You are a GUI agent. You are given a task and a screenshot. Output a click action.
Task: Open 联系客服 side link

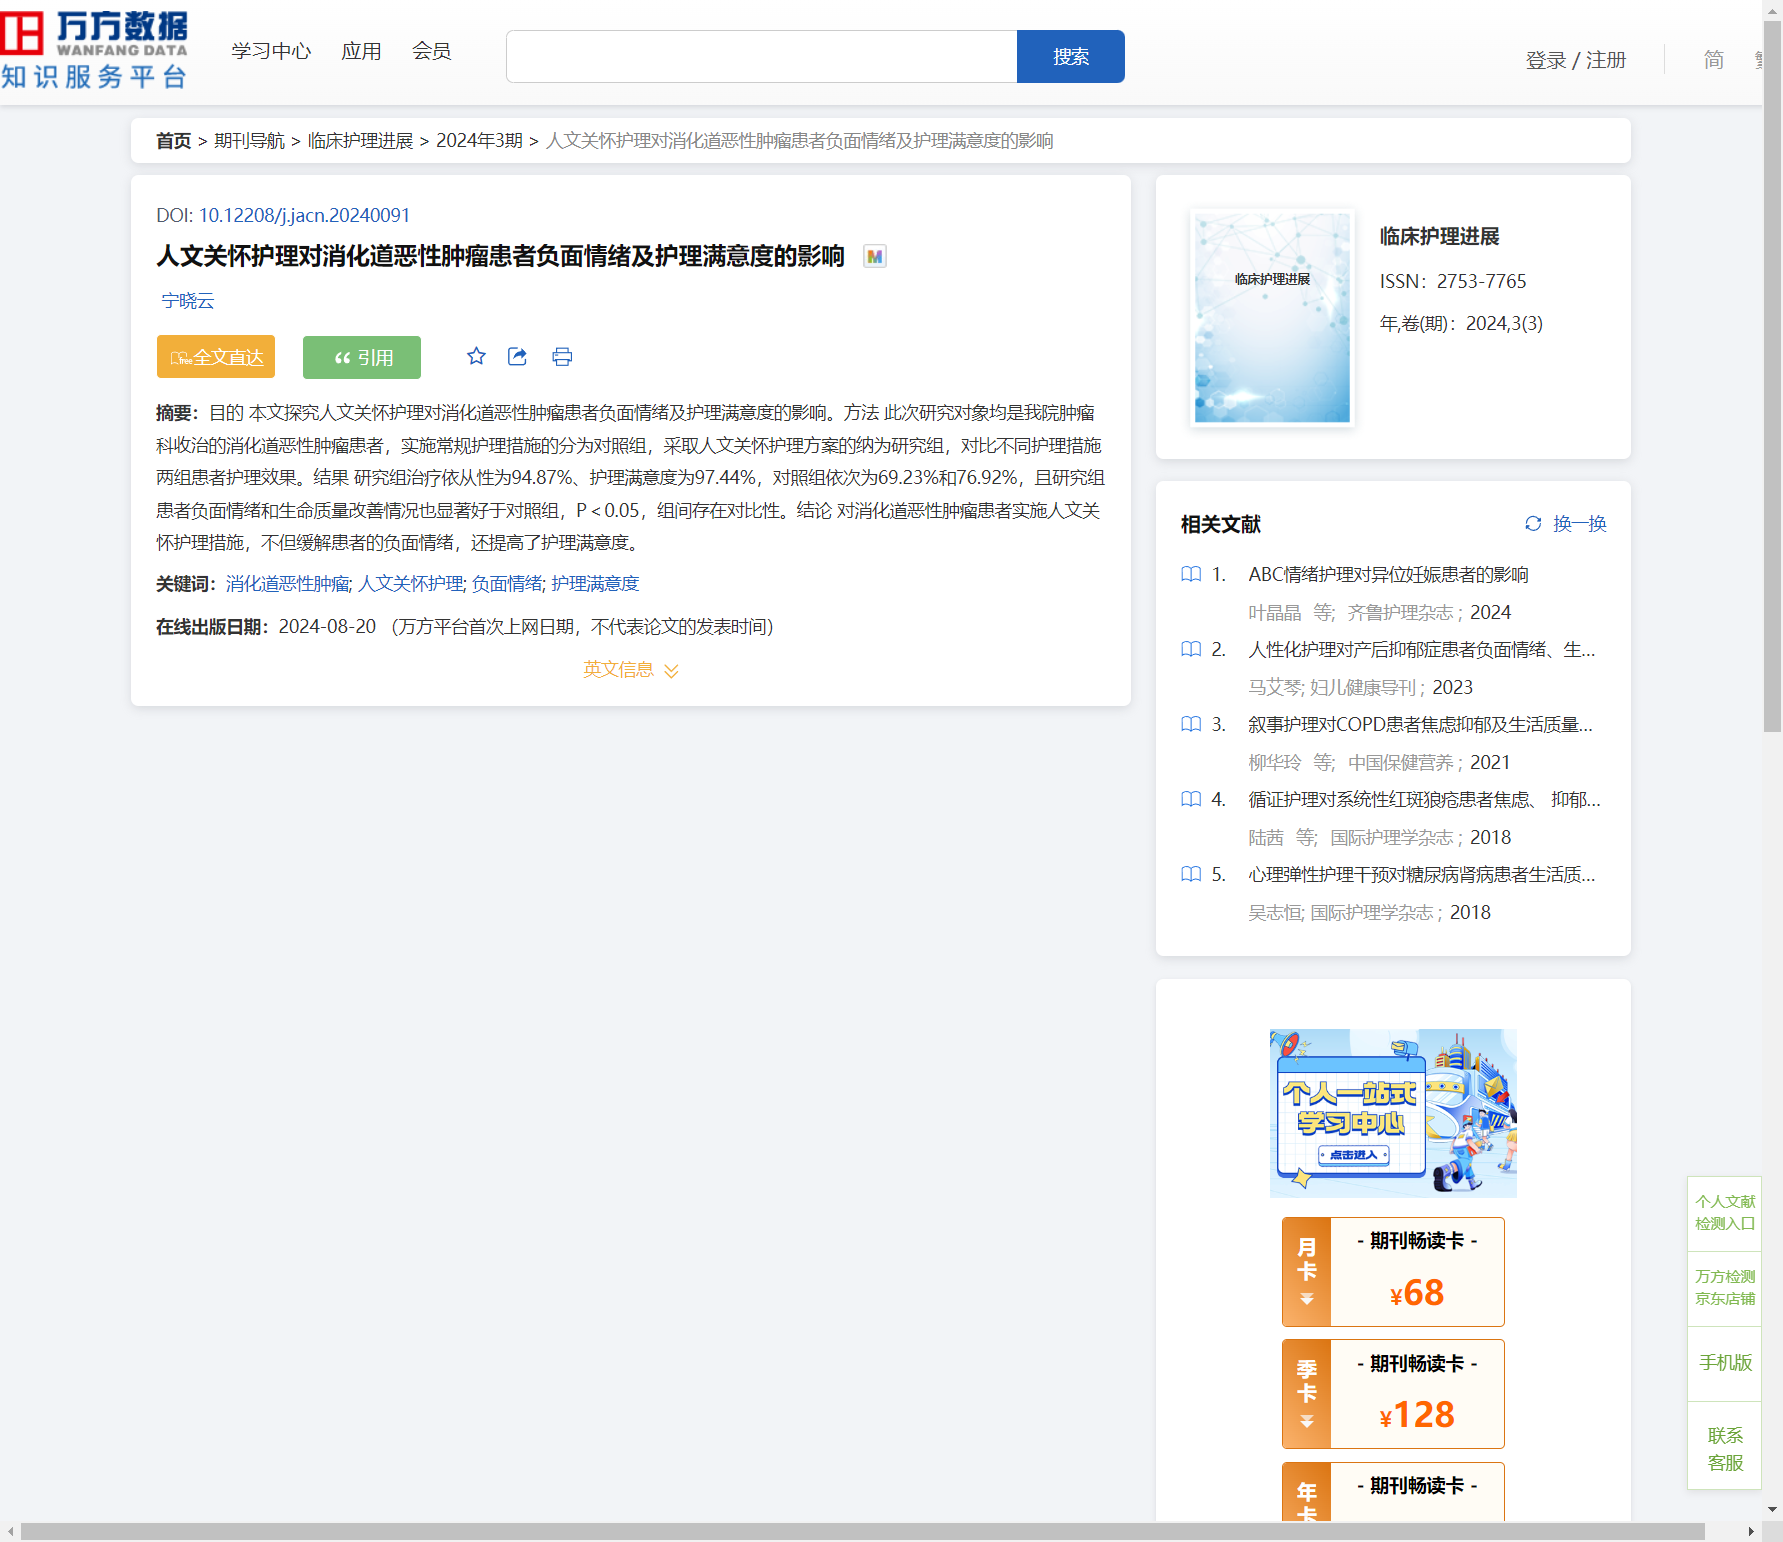(x=1725, y=1449)
